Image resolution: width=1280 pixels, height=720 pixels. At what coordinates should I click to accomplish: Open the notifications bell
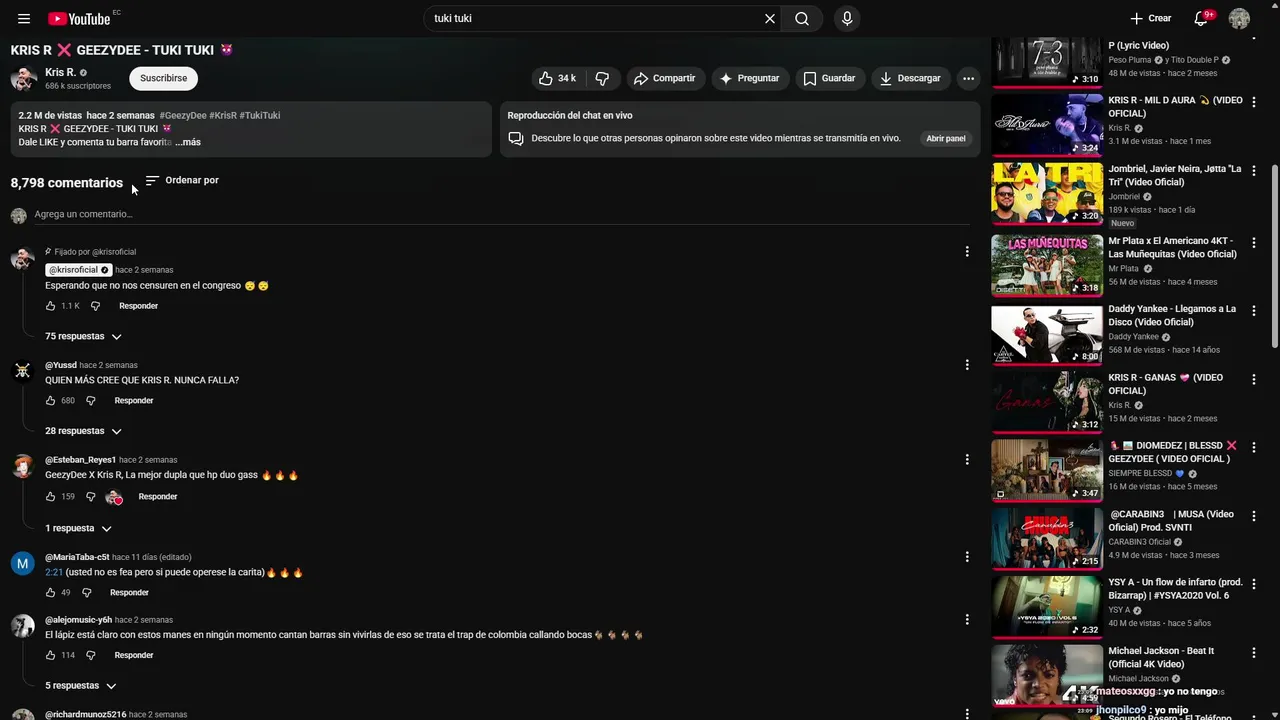click(1202, 19)
